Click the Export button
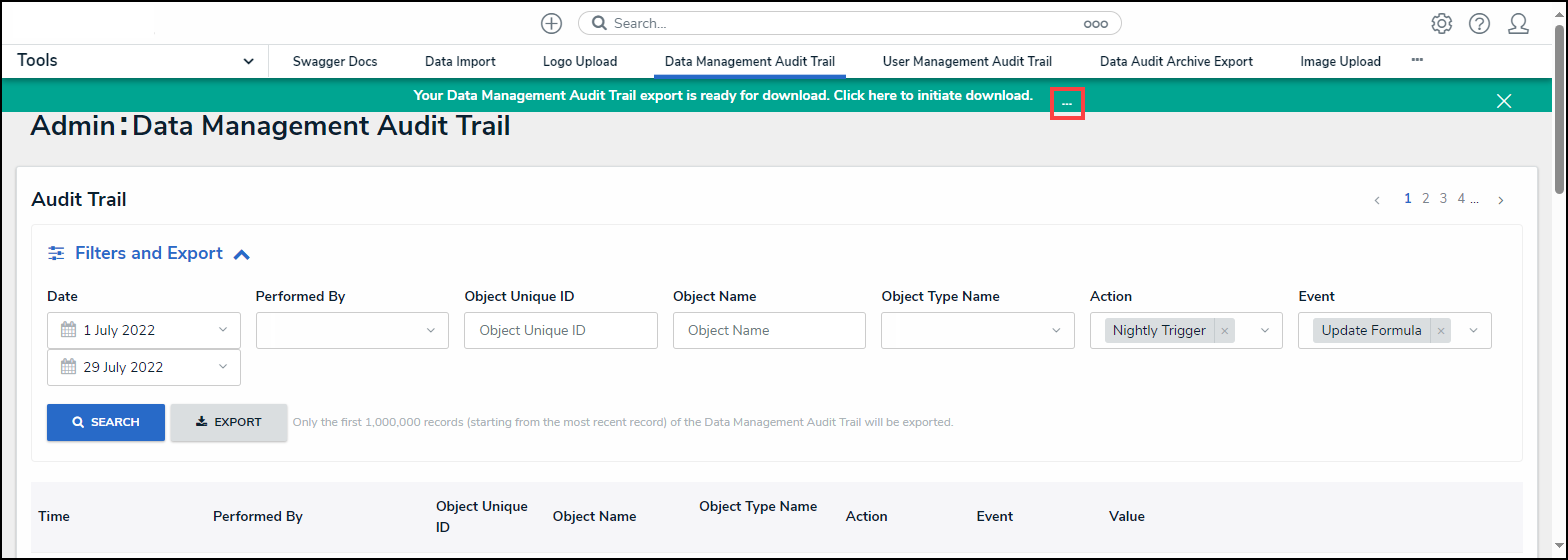 pos(229,422)
